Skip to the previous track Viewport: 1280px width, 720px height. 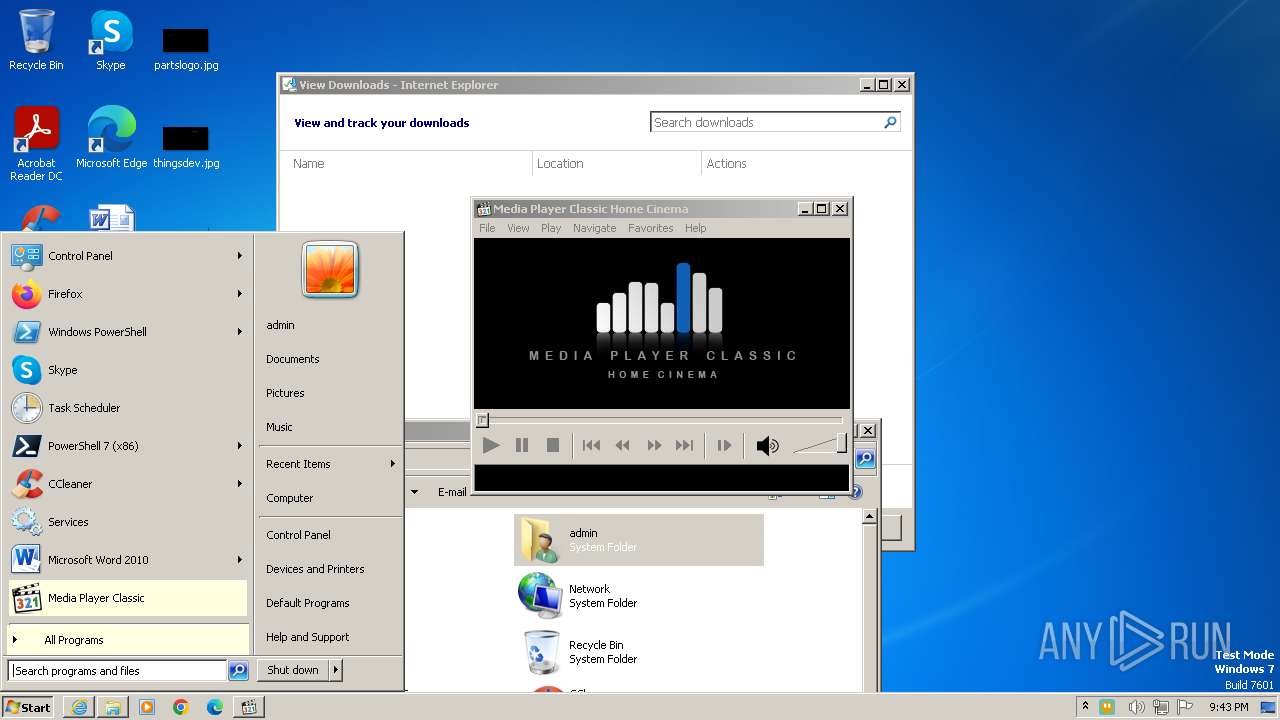(x=591, y=445)
